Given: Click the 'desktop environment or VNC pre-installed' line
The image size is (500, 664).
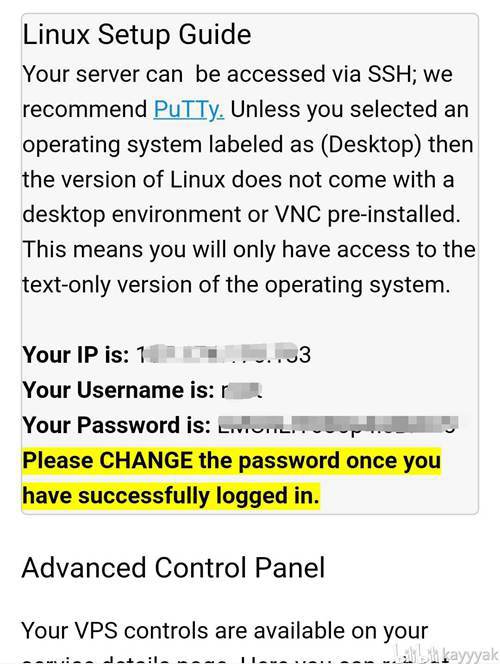Looking at the screenshot, I should [x=241, y=214].
